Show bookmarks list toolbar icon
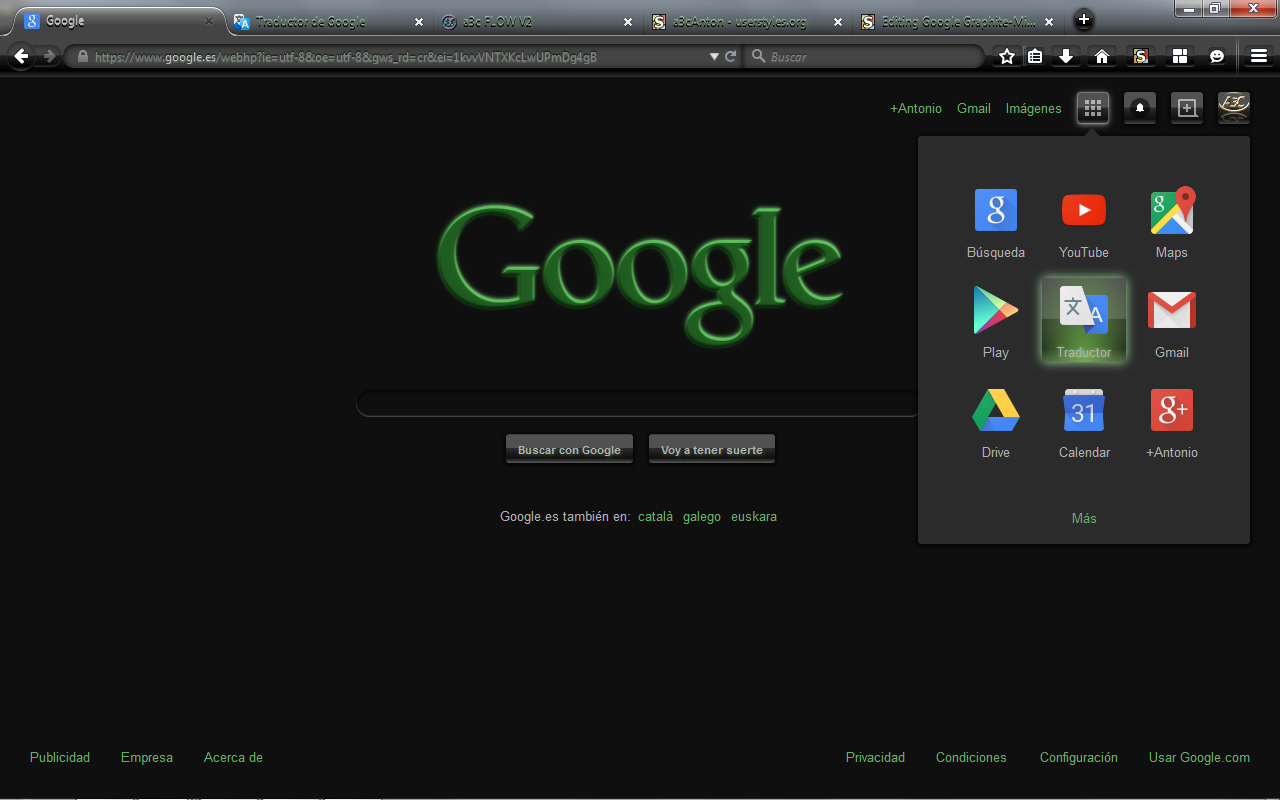The height and width of the screenshot is (800, 1280). click(1035, 57)
